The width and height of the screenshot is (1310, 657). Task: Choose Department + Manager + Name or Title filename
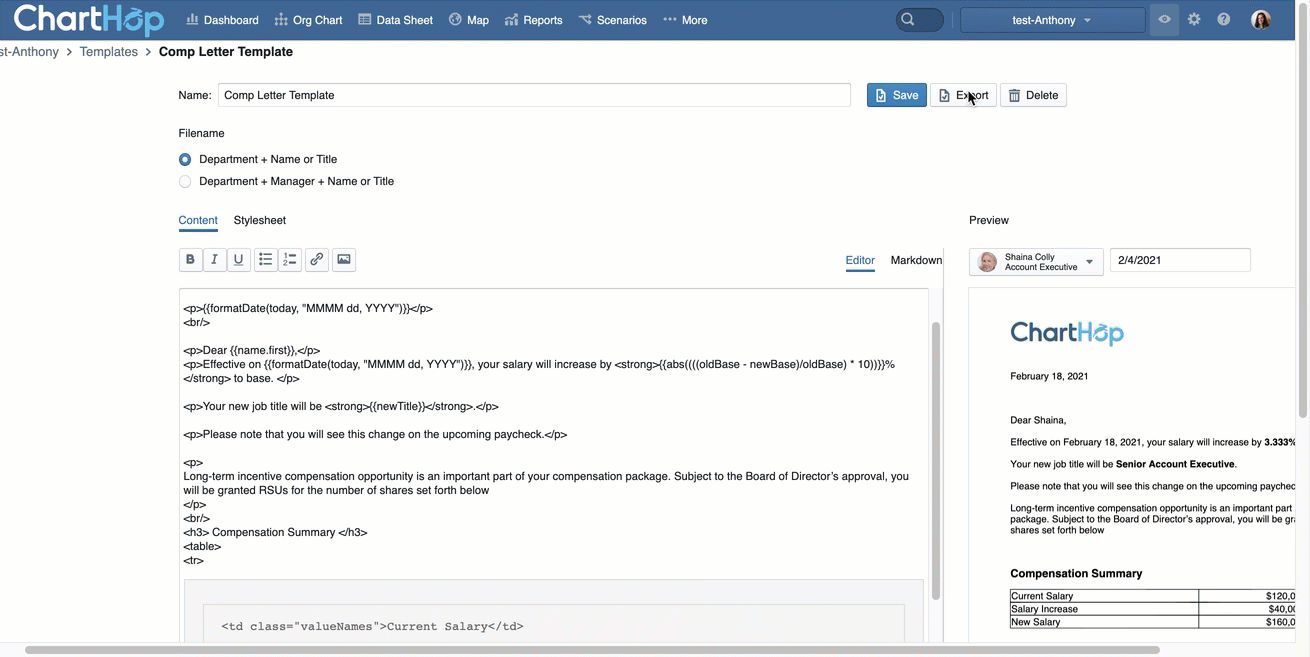[184, 181]
